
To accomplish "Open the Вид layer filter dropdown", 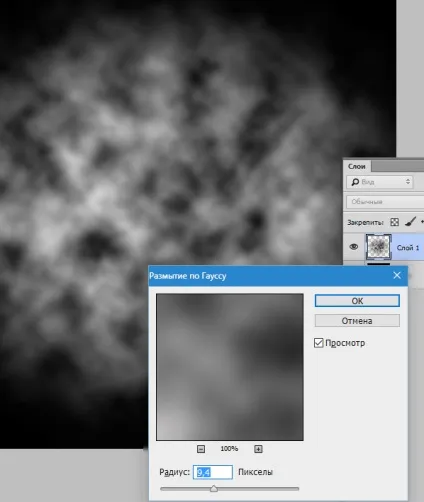I will coord(380,182).
